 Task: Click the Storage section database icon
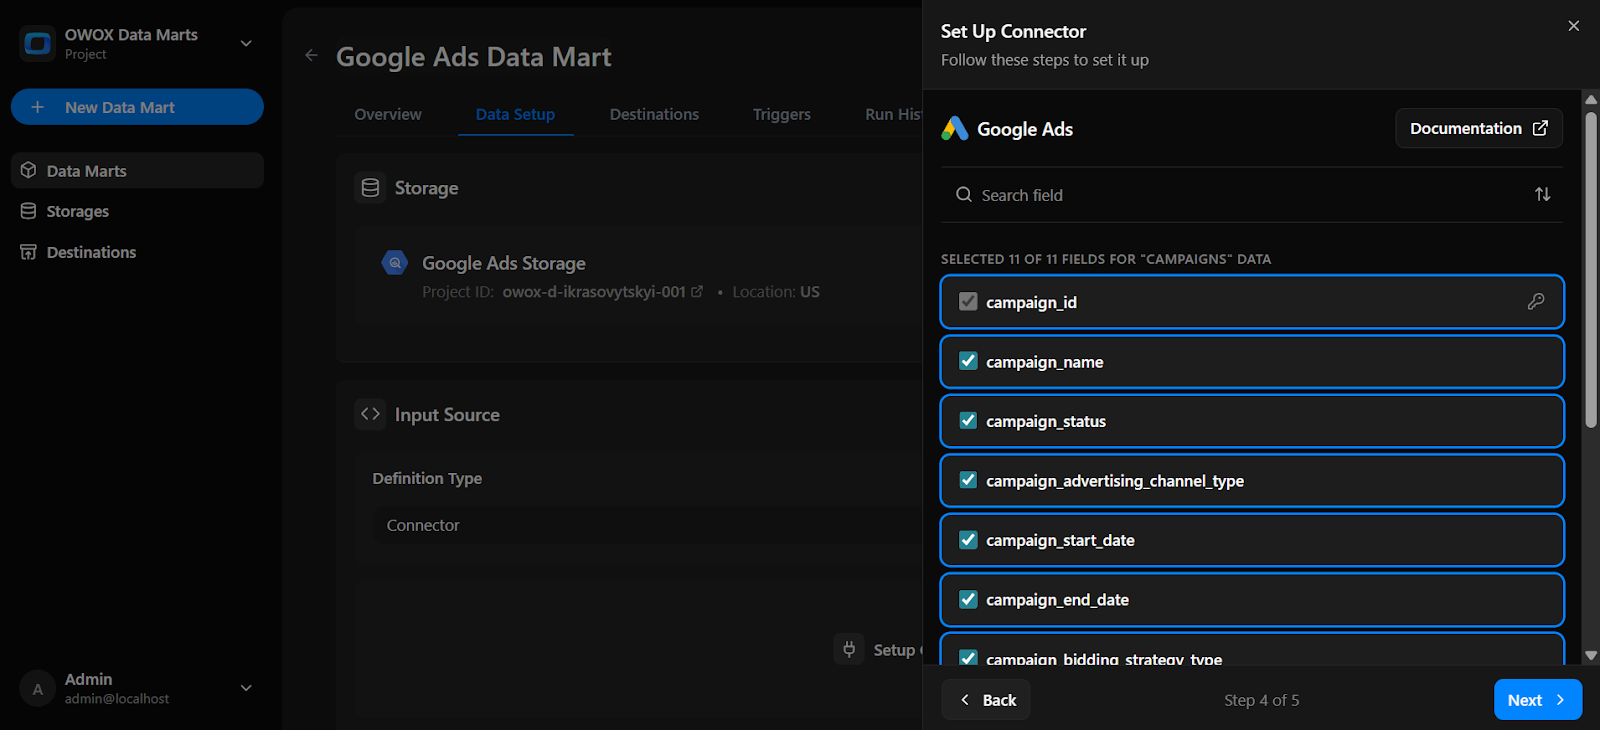[x=370, y=188]
